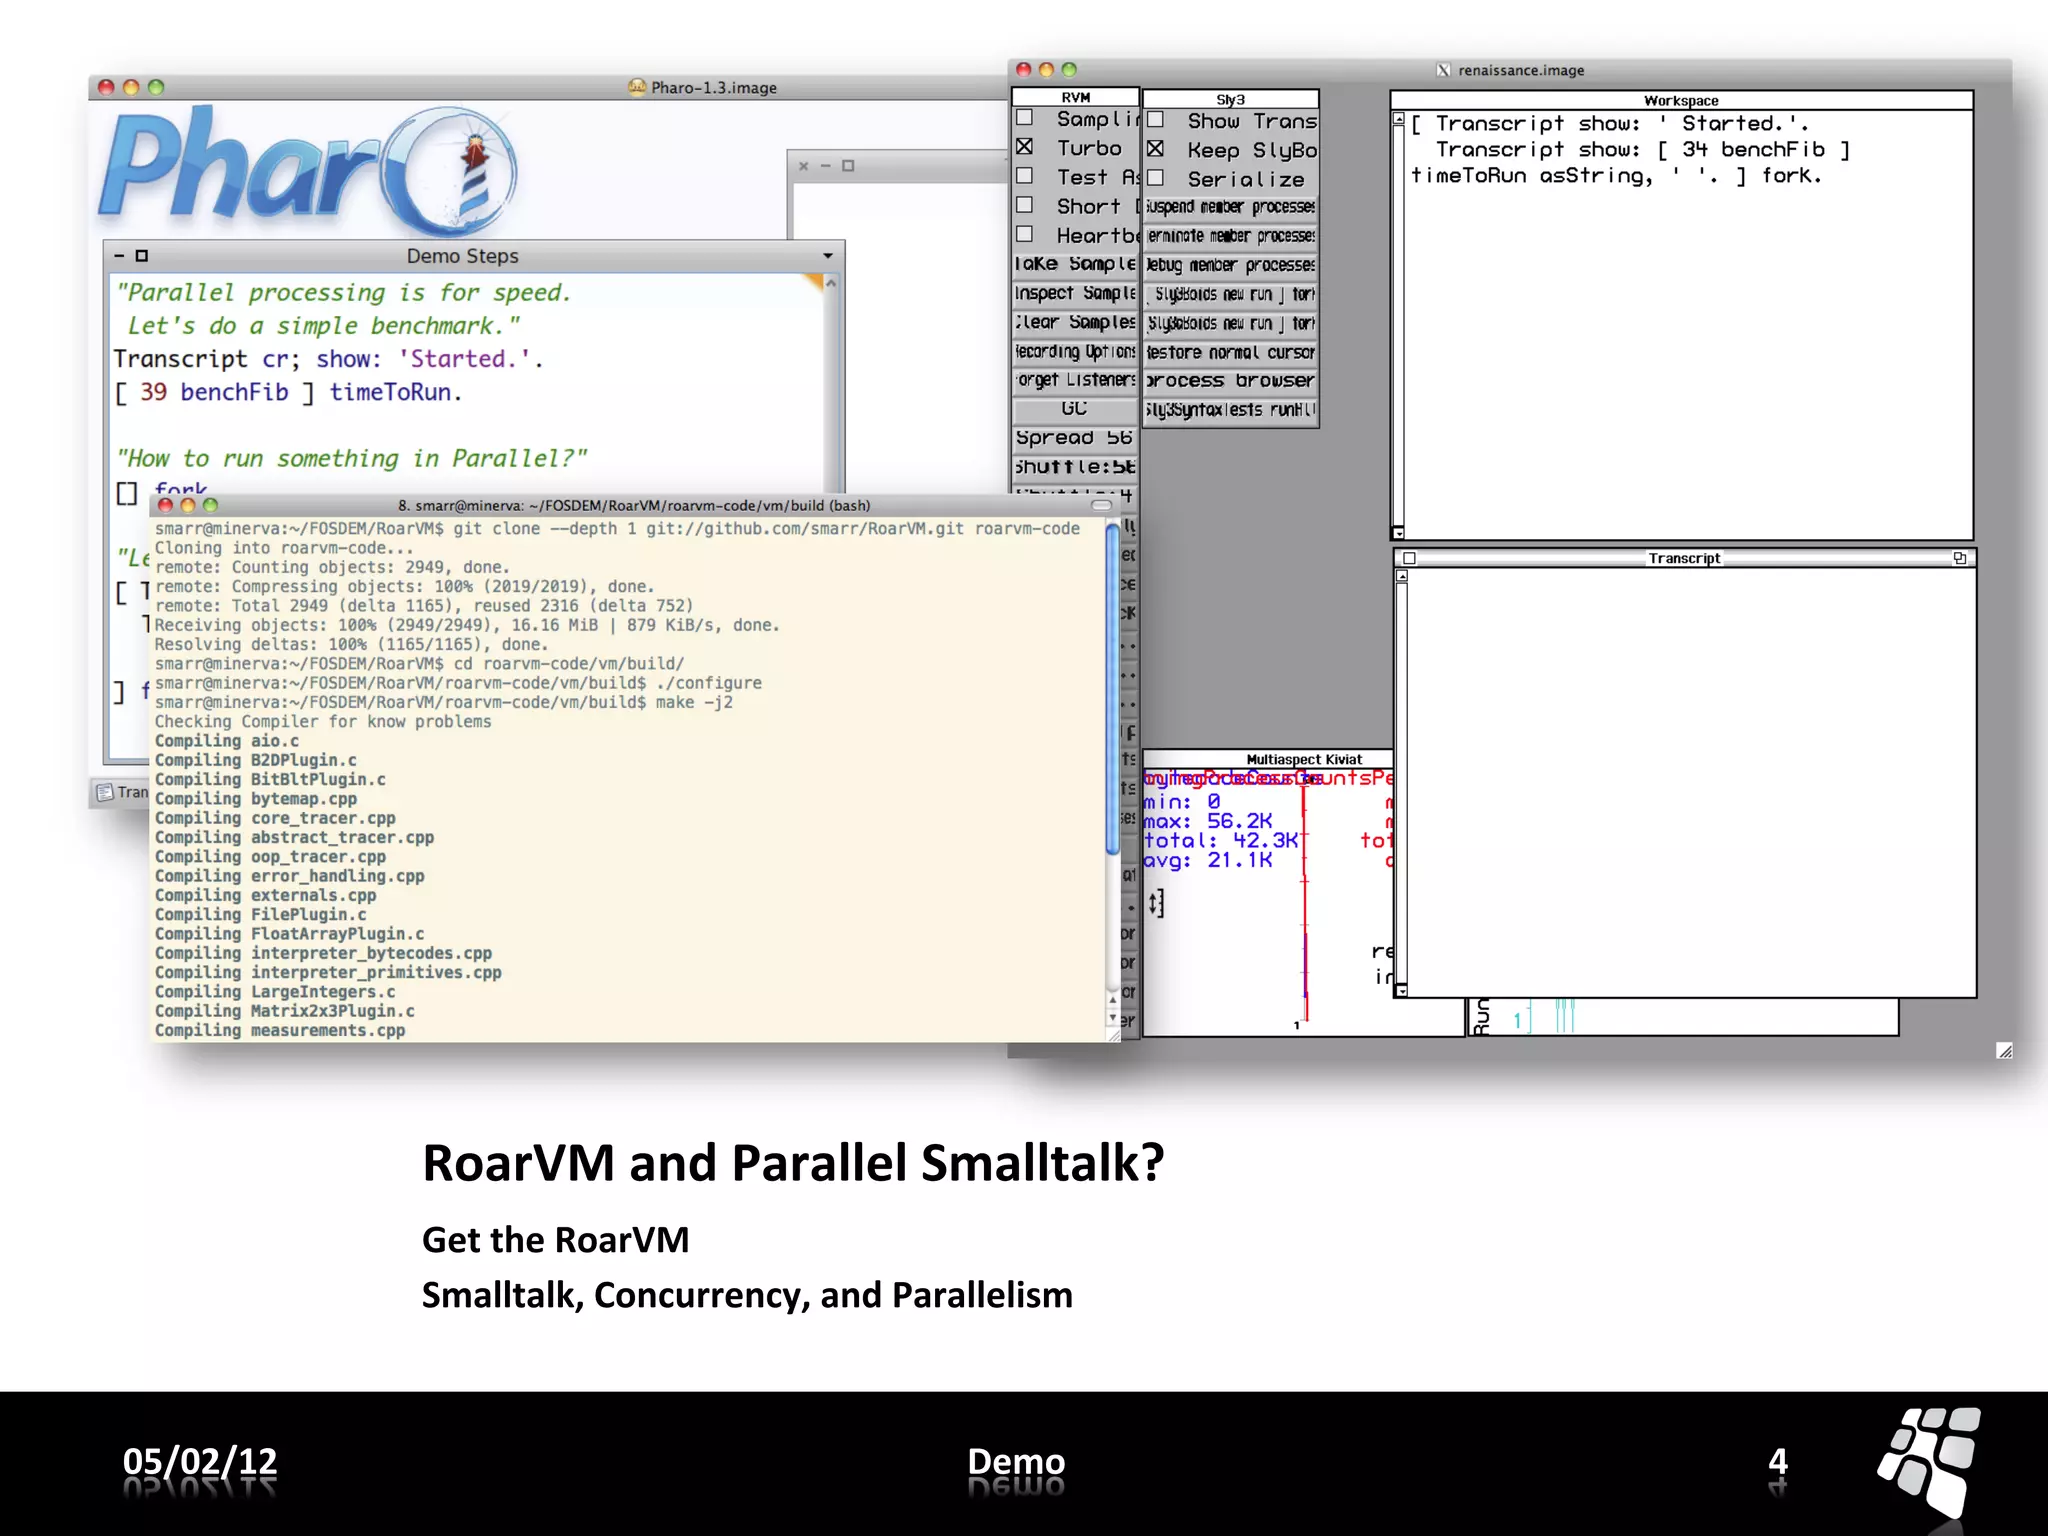2048x1536 pixels.
Task: Click Terminate member processes in Sly3
Action: tap(1231, 236)
